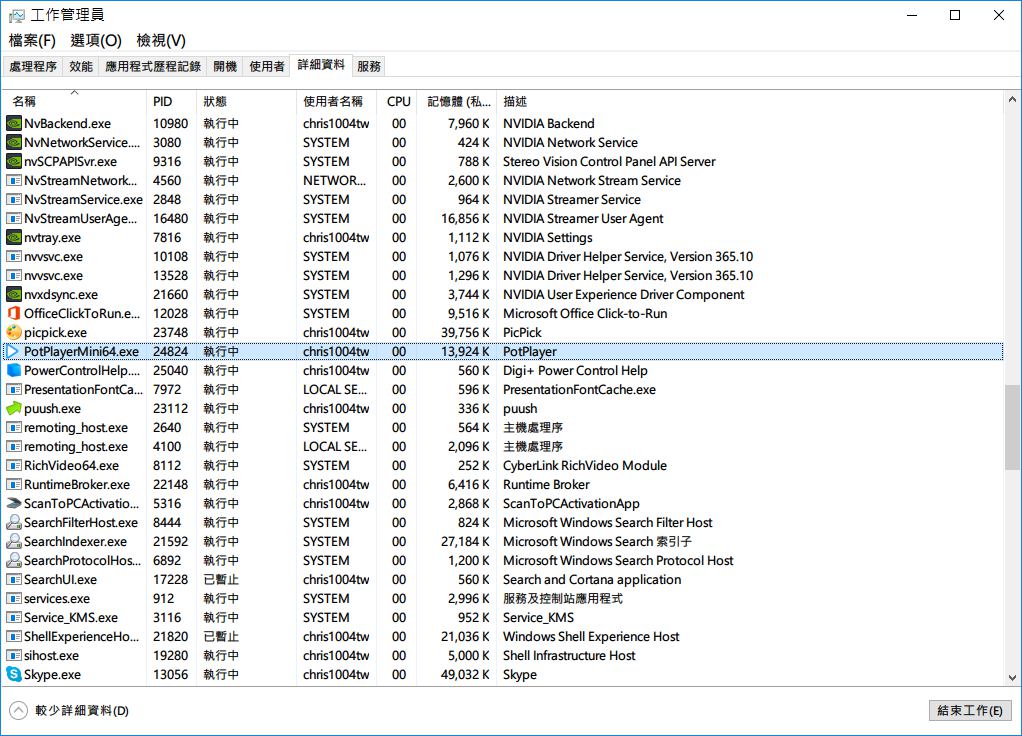This screenshot has height=736, width=1022.
Task: Click the OfficeClickToRun.exe Office icon
Action: pos(14,313)
